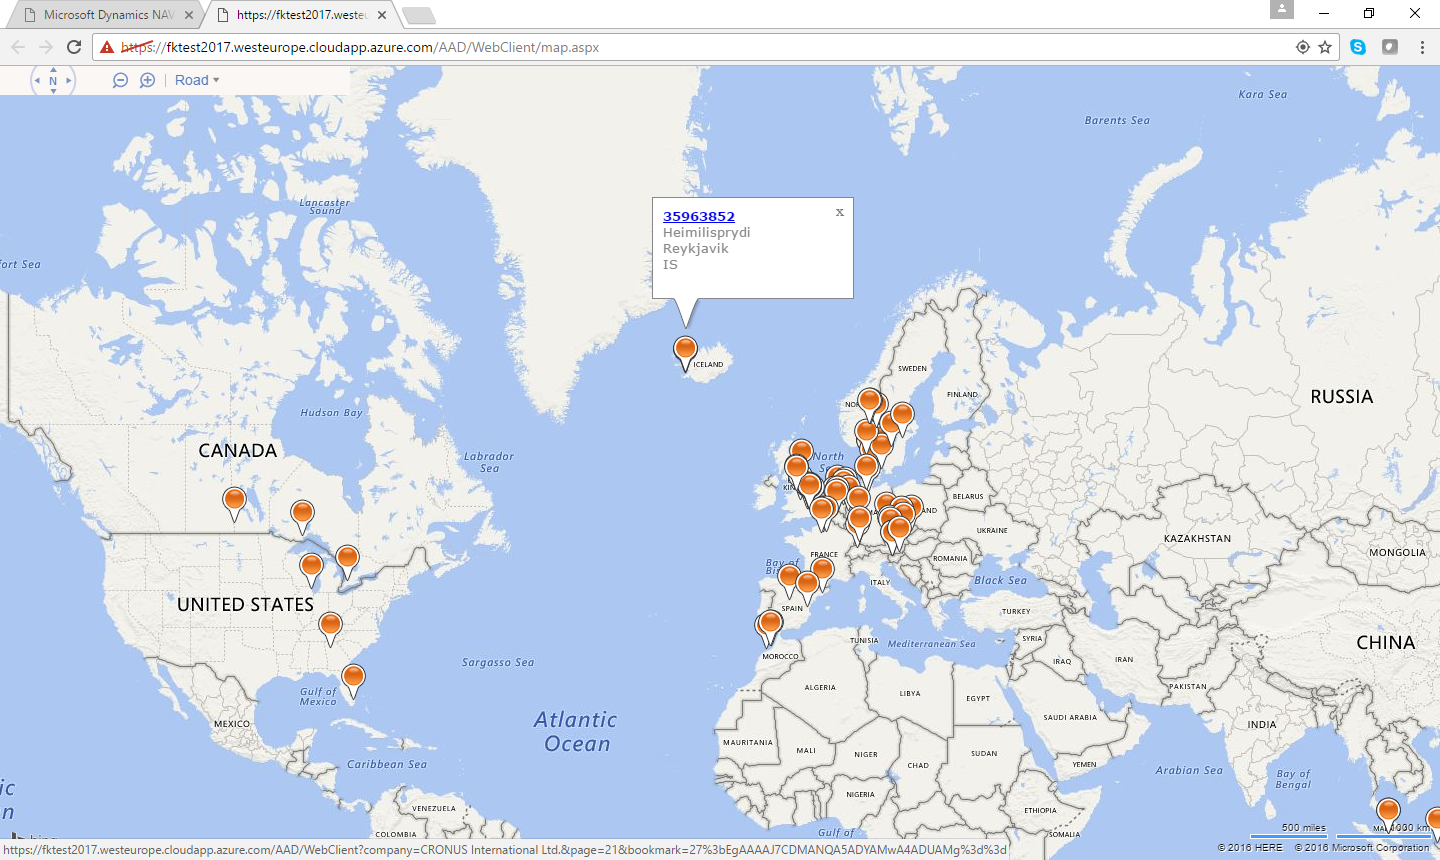Zoom out the map with minus icon

[120, 80]
